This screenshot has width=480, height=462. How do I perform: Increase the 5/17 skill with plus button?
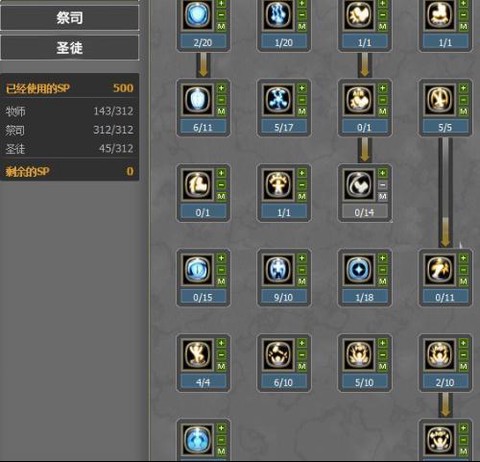[302, 88]
